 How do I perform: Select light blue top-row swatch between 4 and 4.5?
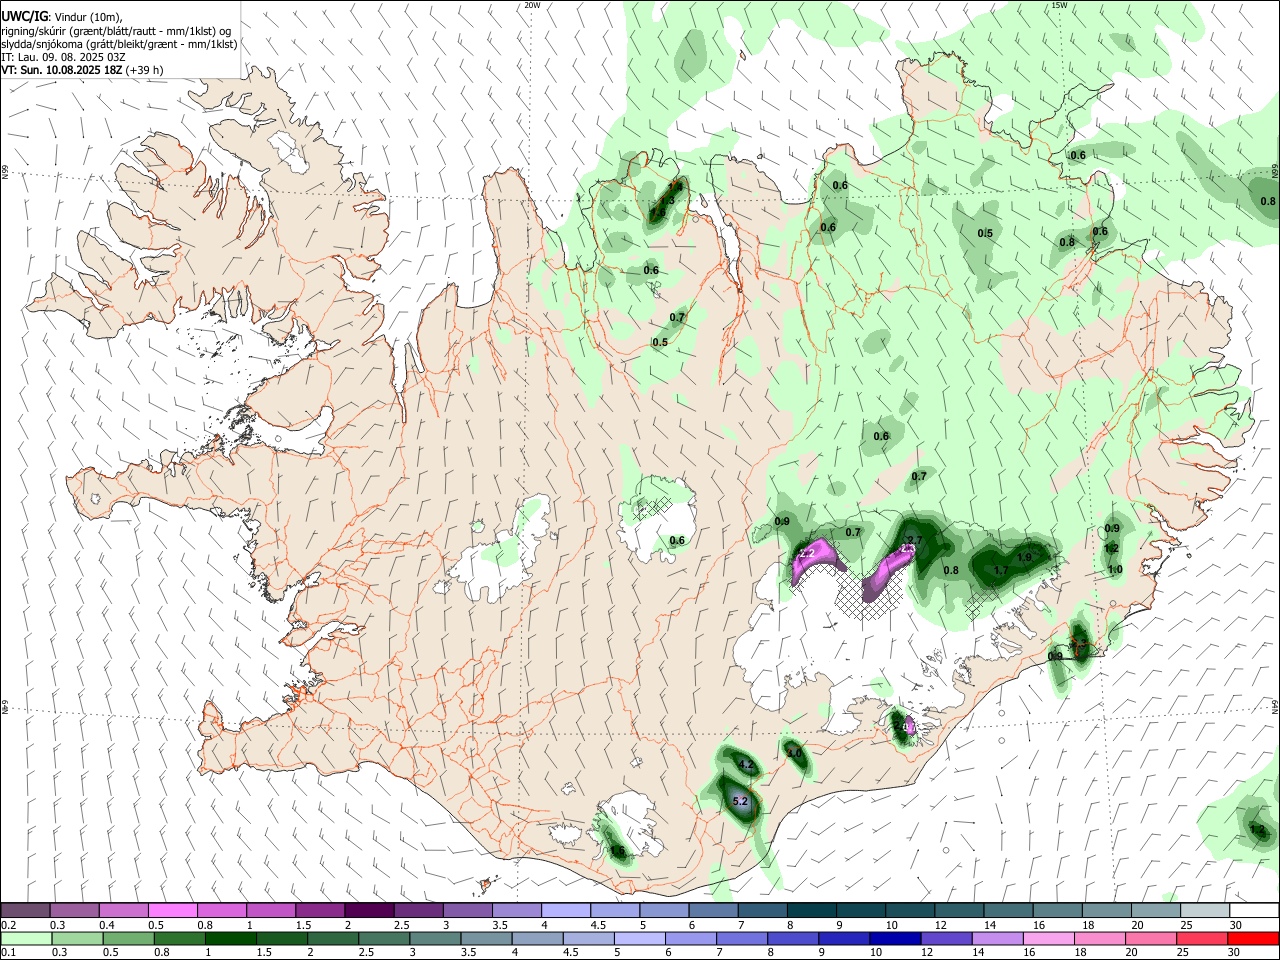click(x=565, y=910)
